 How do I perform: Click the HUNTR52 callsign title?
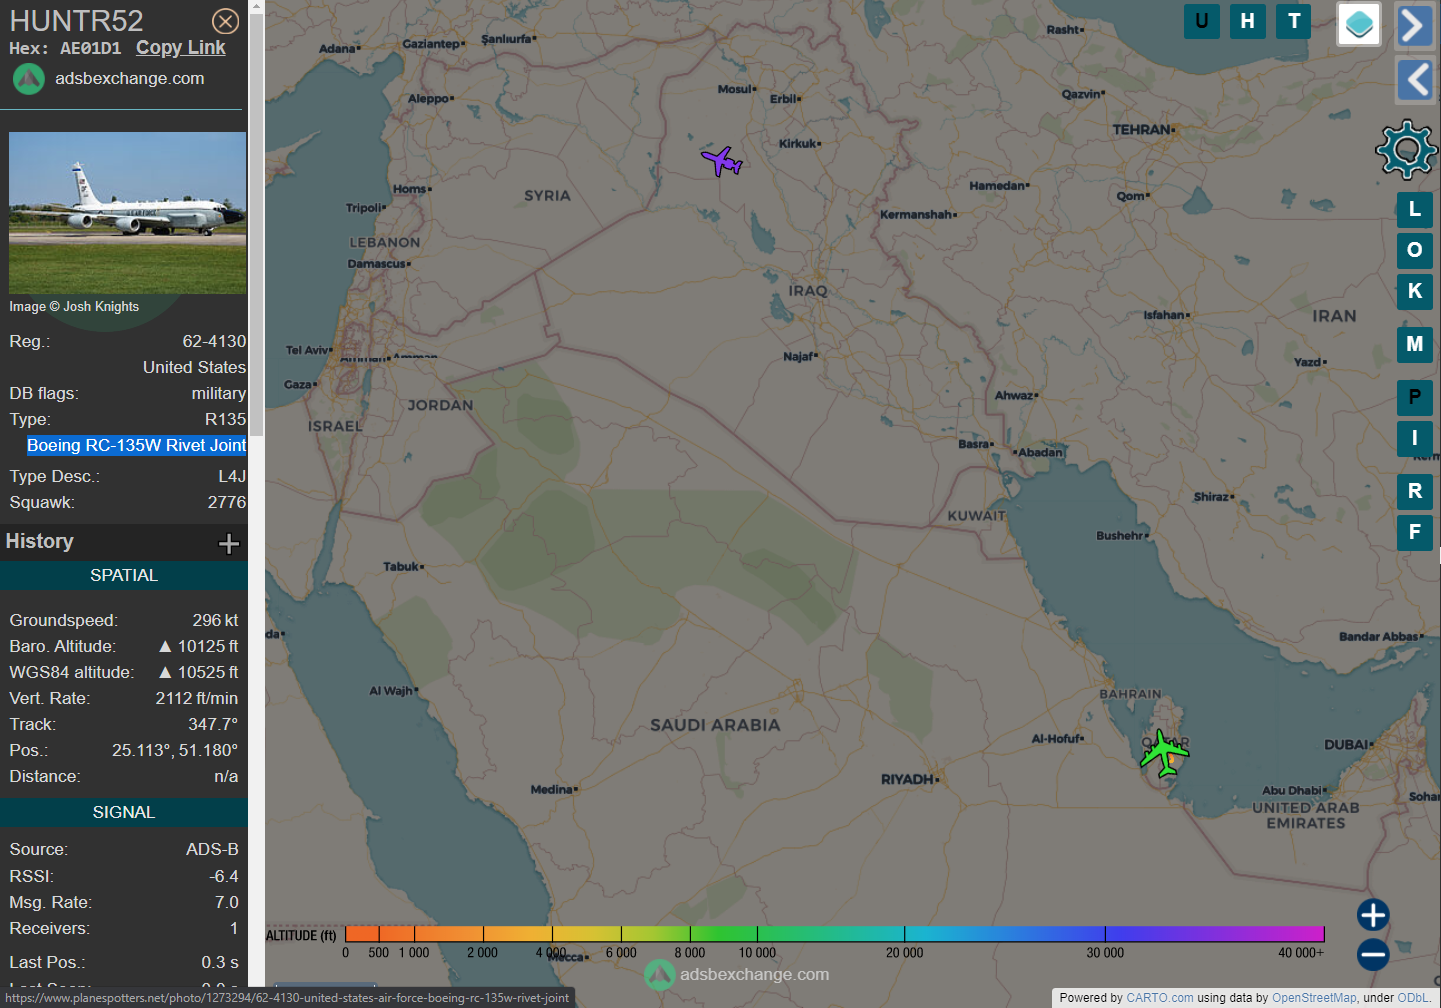coord(76,21)
